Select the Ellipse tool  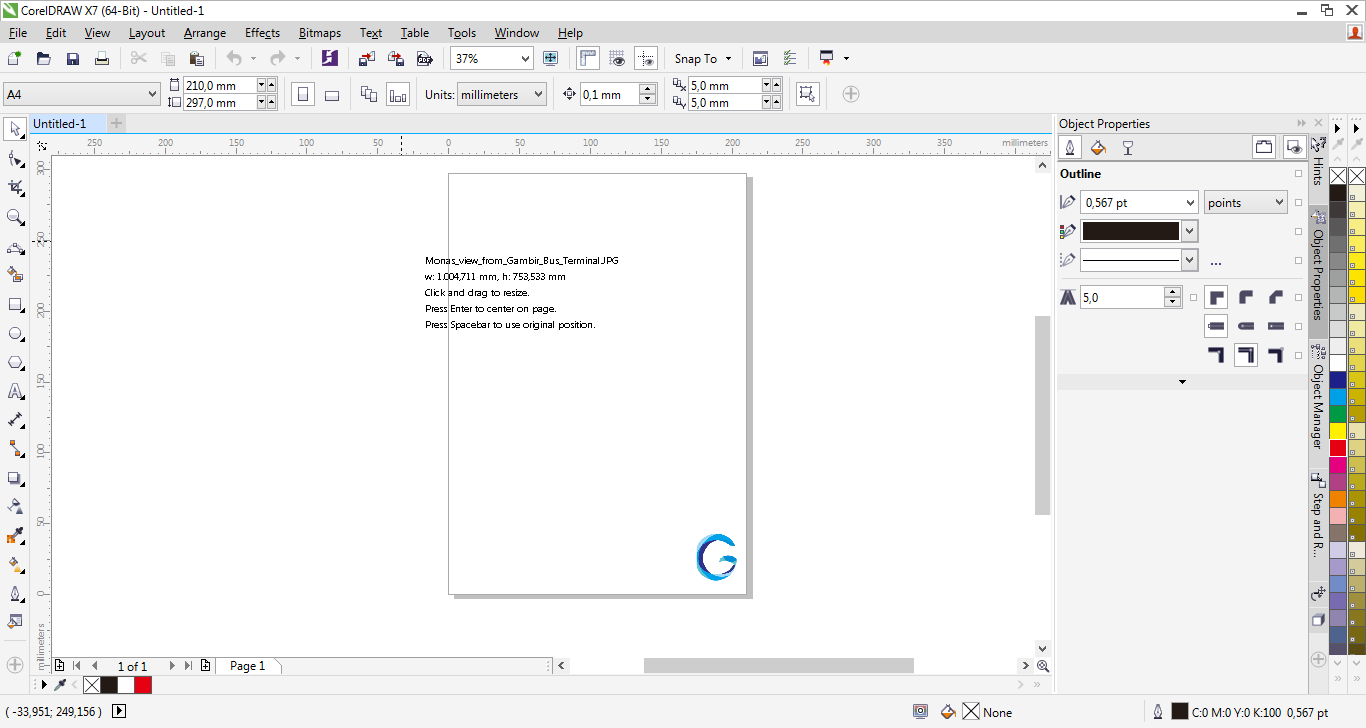(15, 334)
